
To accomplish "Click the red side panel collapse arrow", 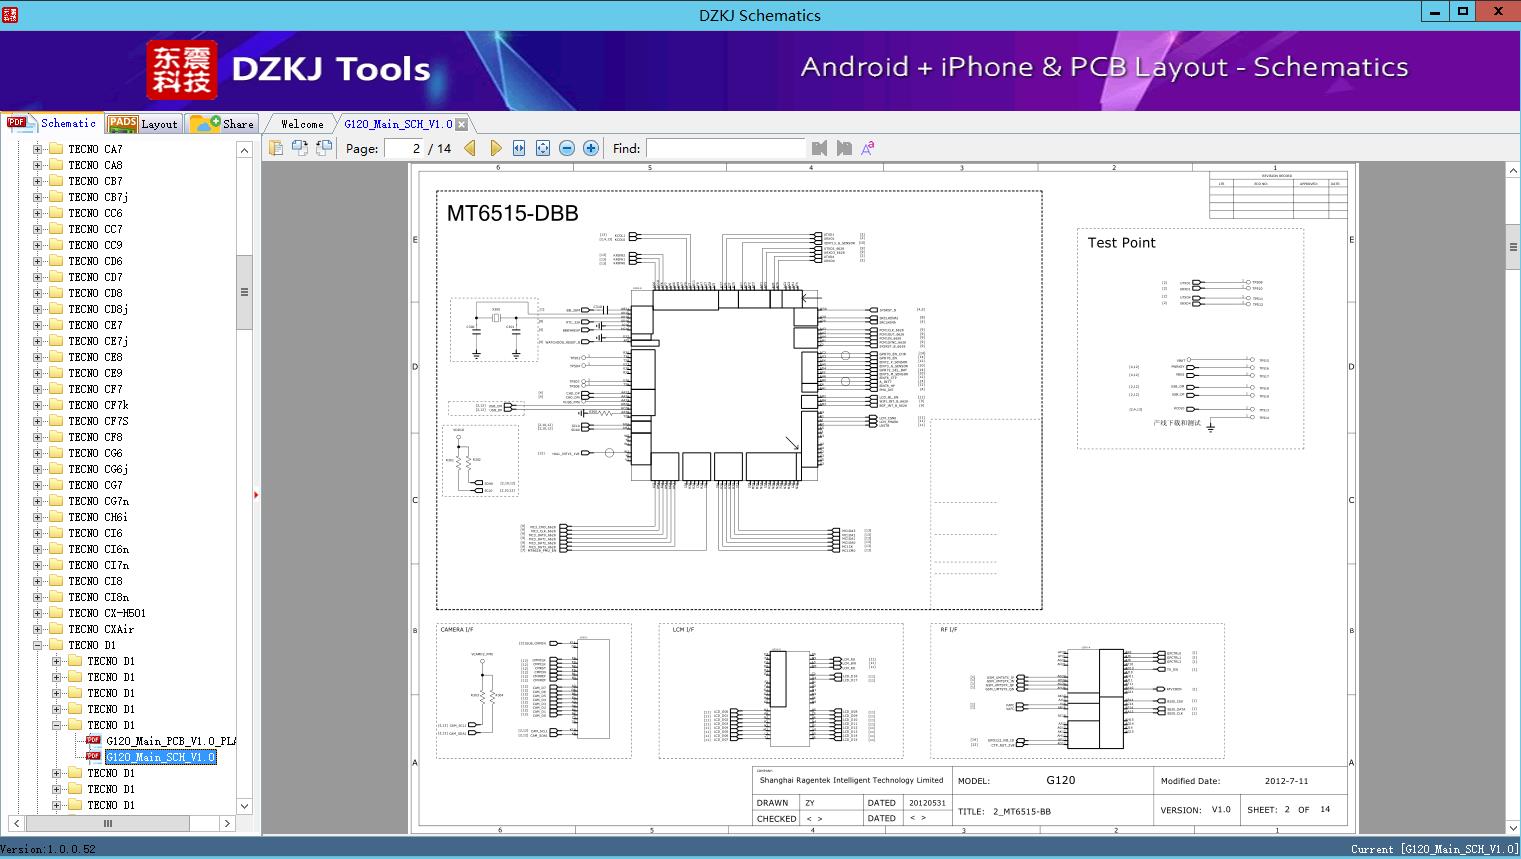I will [x=256, y=494].
